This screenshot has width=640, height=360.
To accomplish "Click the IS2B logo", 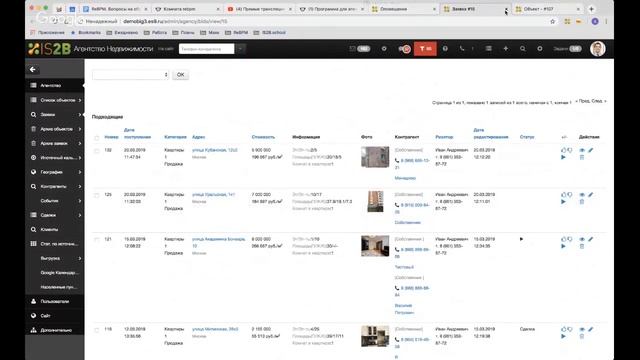I will [49, 49].
